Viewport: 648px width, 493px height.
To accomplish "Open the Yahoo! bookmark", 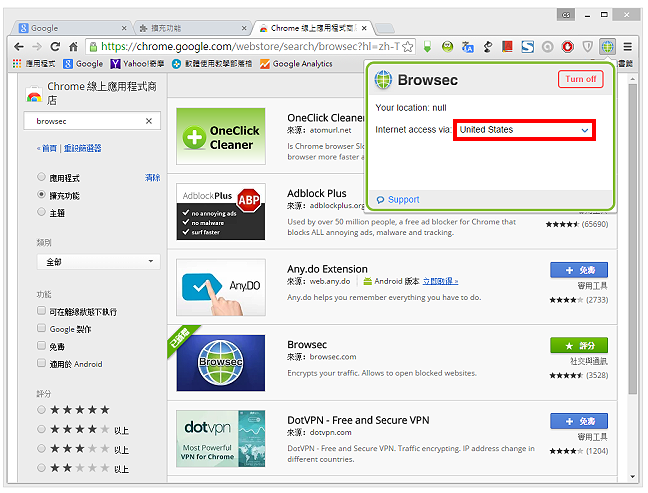I will click(137, 64).
